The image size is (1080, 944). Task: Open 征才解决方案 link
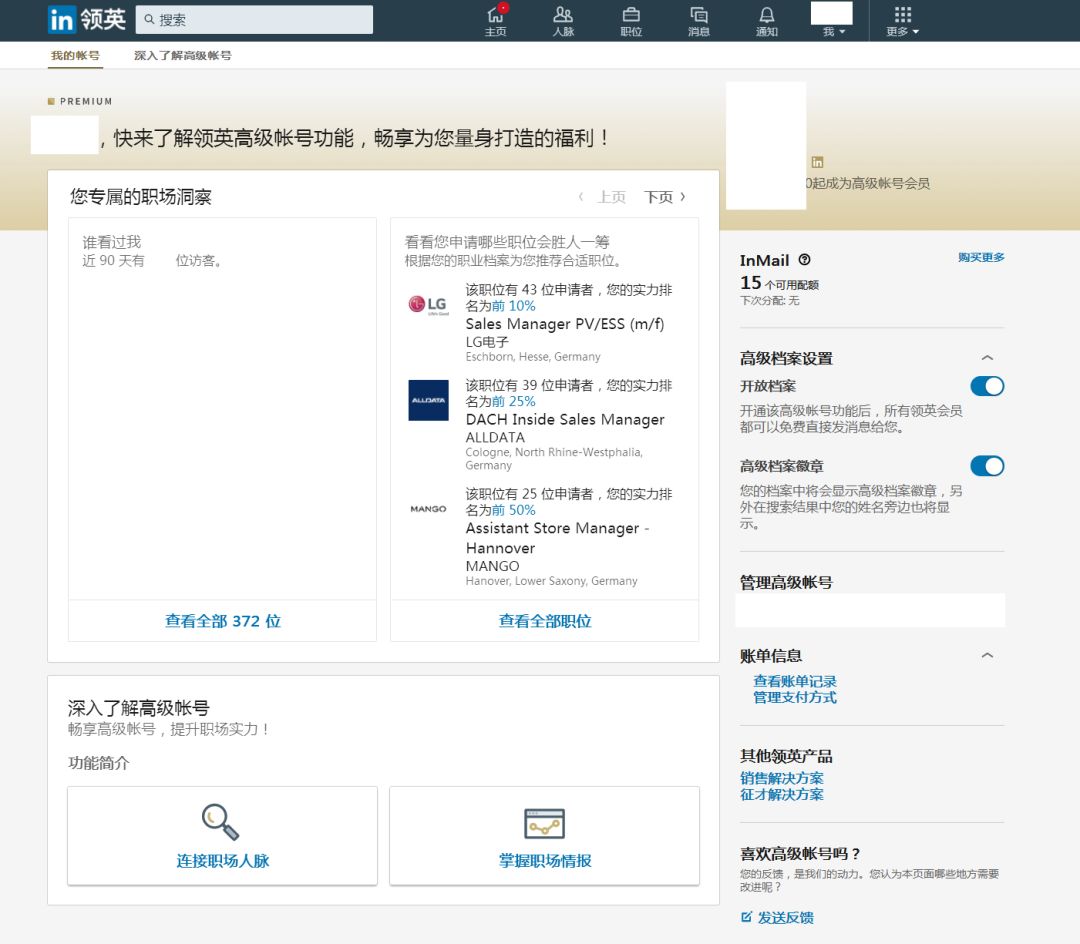coord(782,795)
